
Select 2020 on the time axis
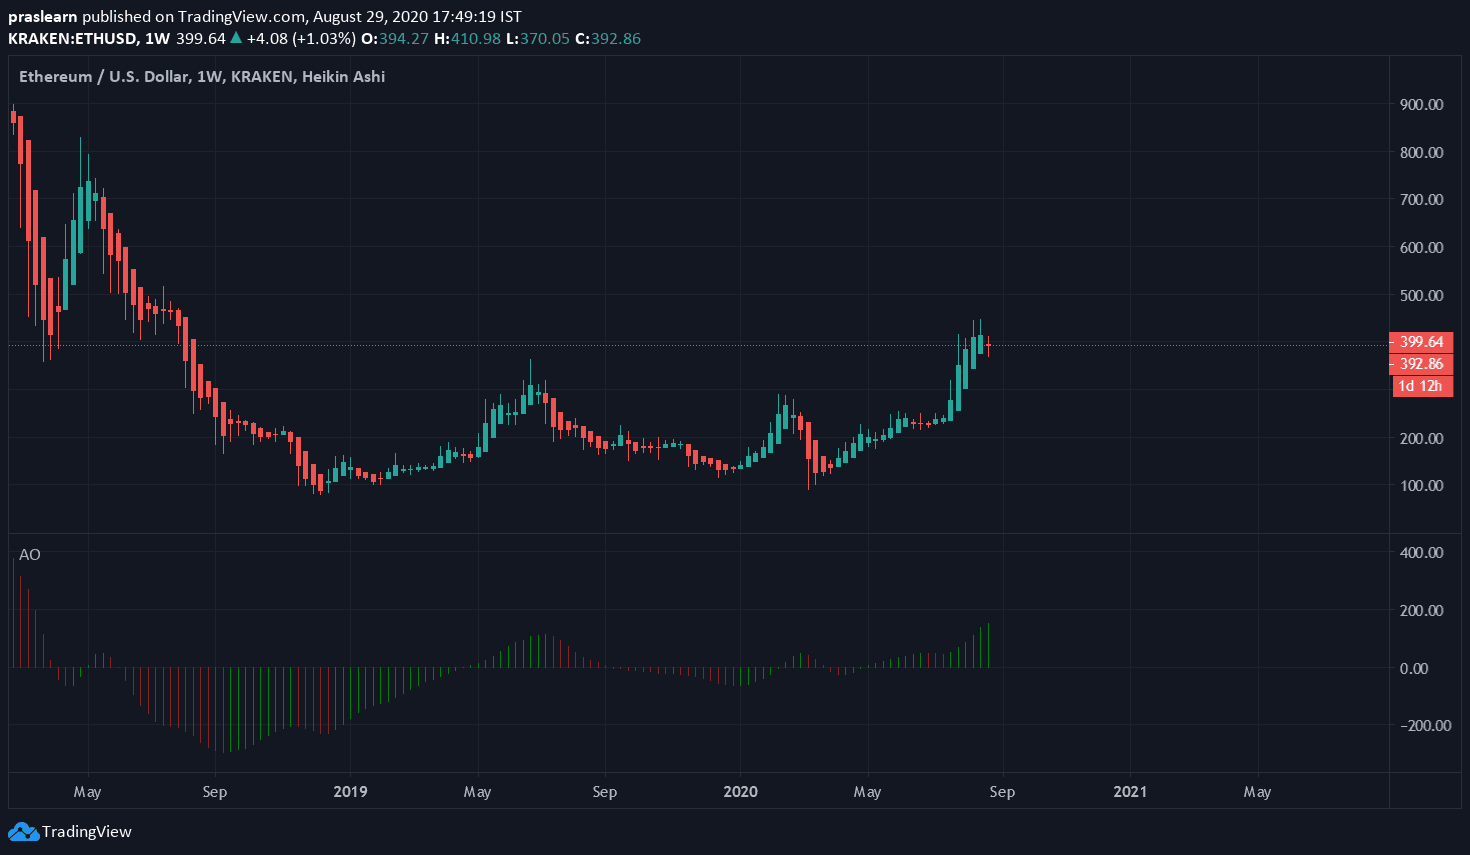tap(740, 792)
